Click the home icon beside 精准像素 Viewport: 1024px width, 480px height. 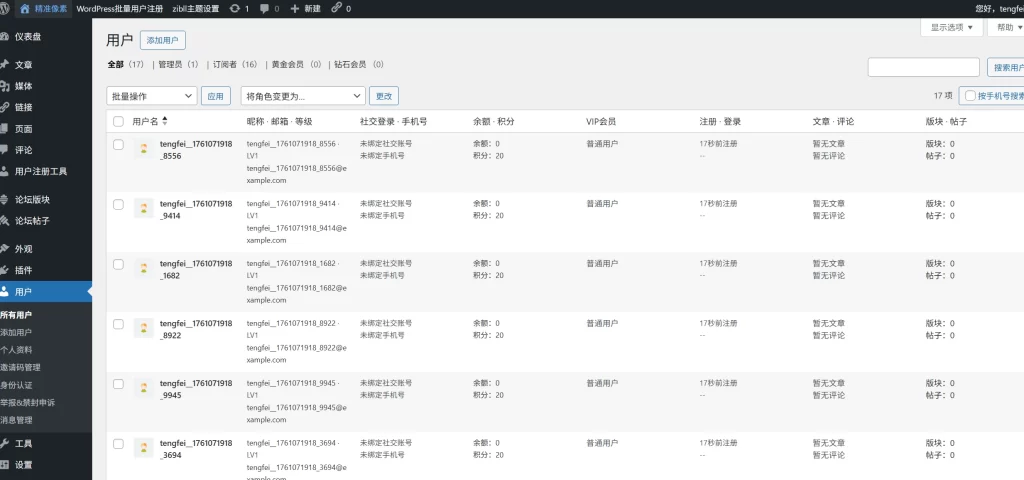tap(26, 8)
